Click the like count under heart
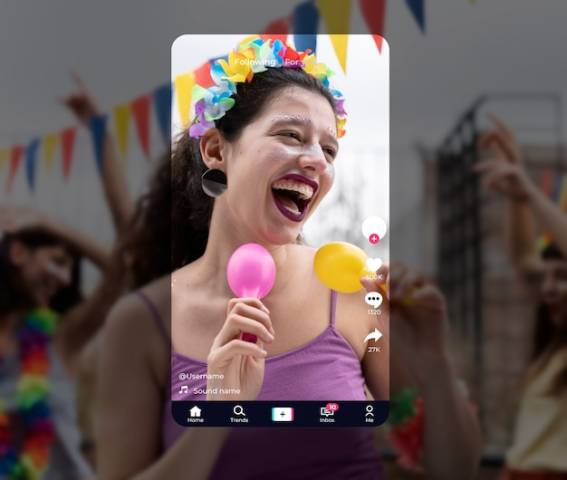Screen dimensions: 567x480 (x=374, y=277)
